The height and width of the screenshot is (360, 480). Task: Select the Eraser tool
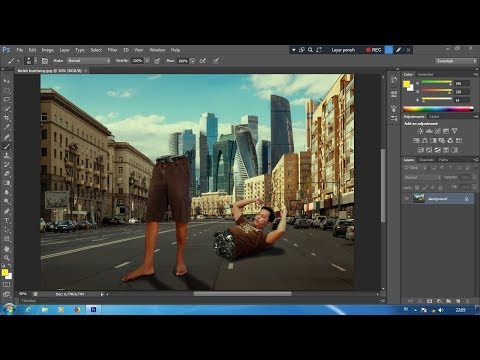7,174
